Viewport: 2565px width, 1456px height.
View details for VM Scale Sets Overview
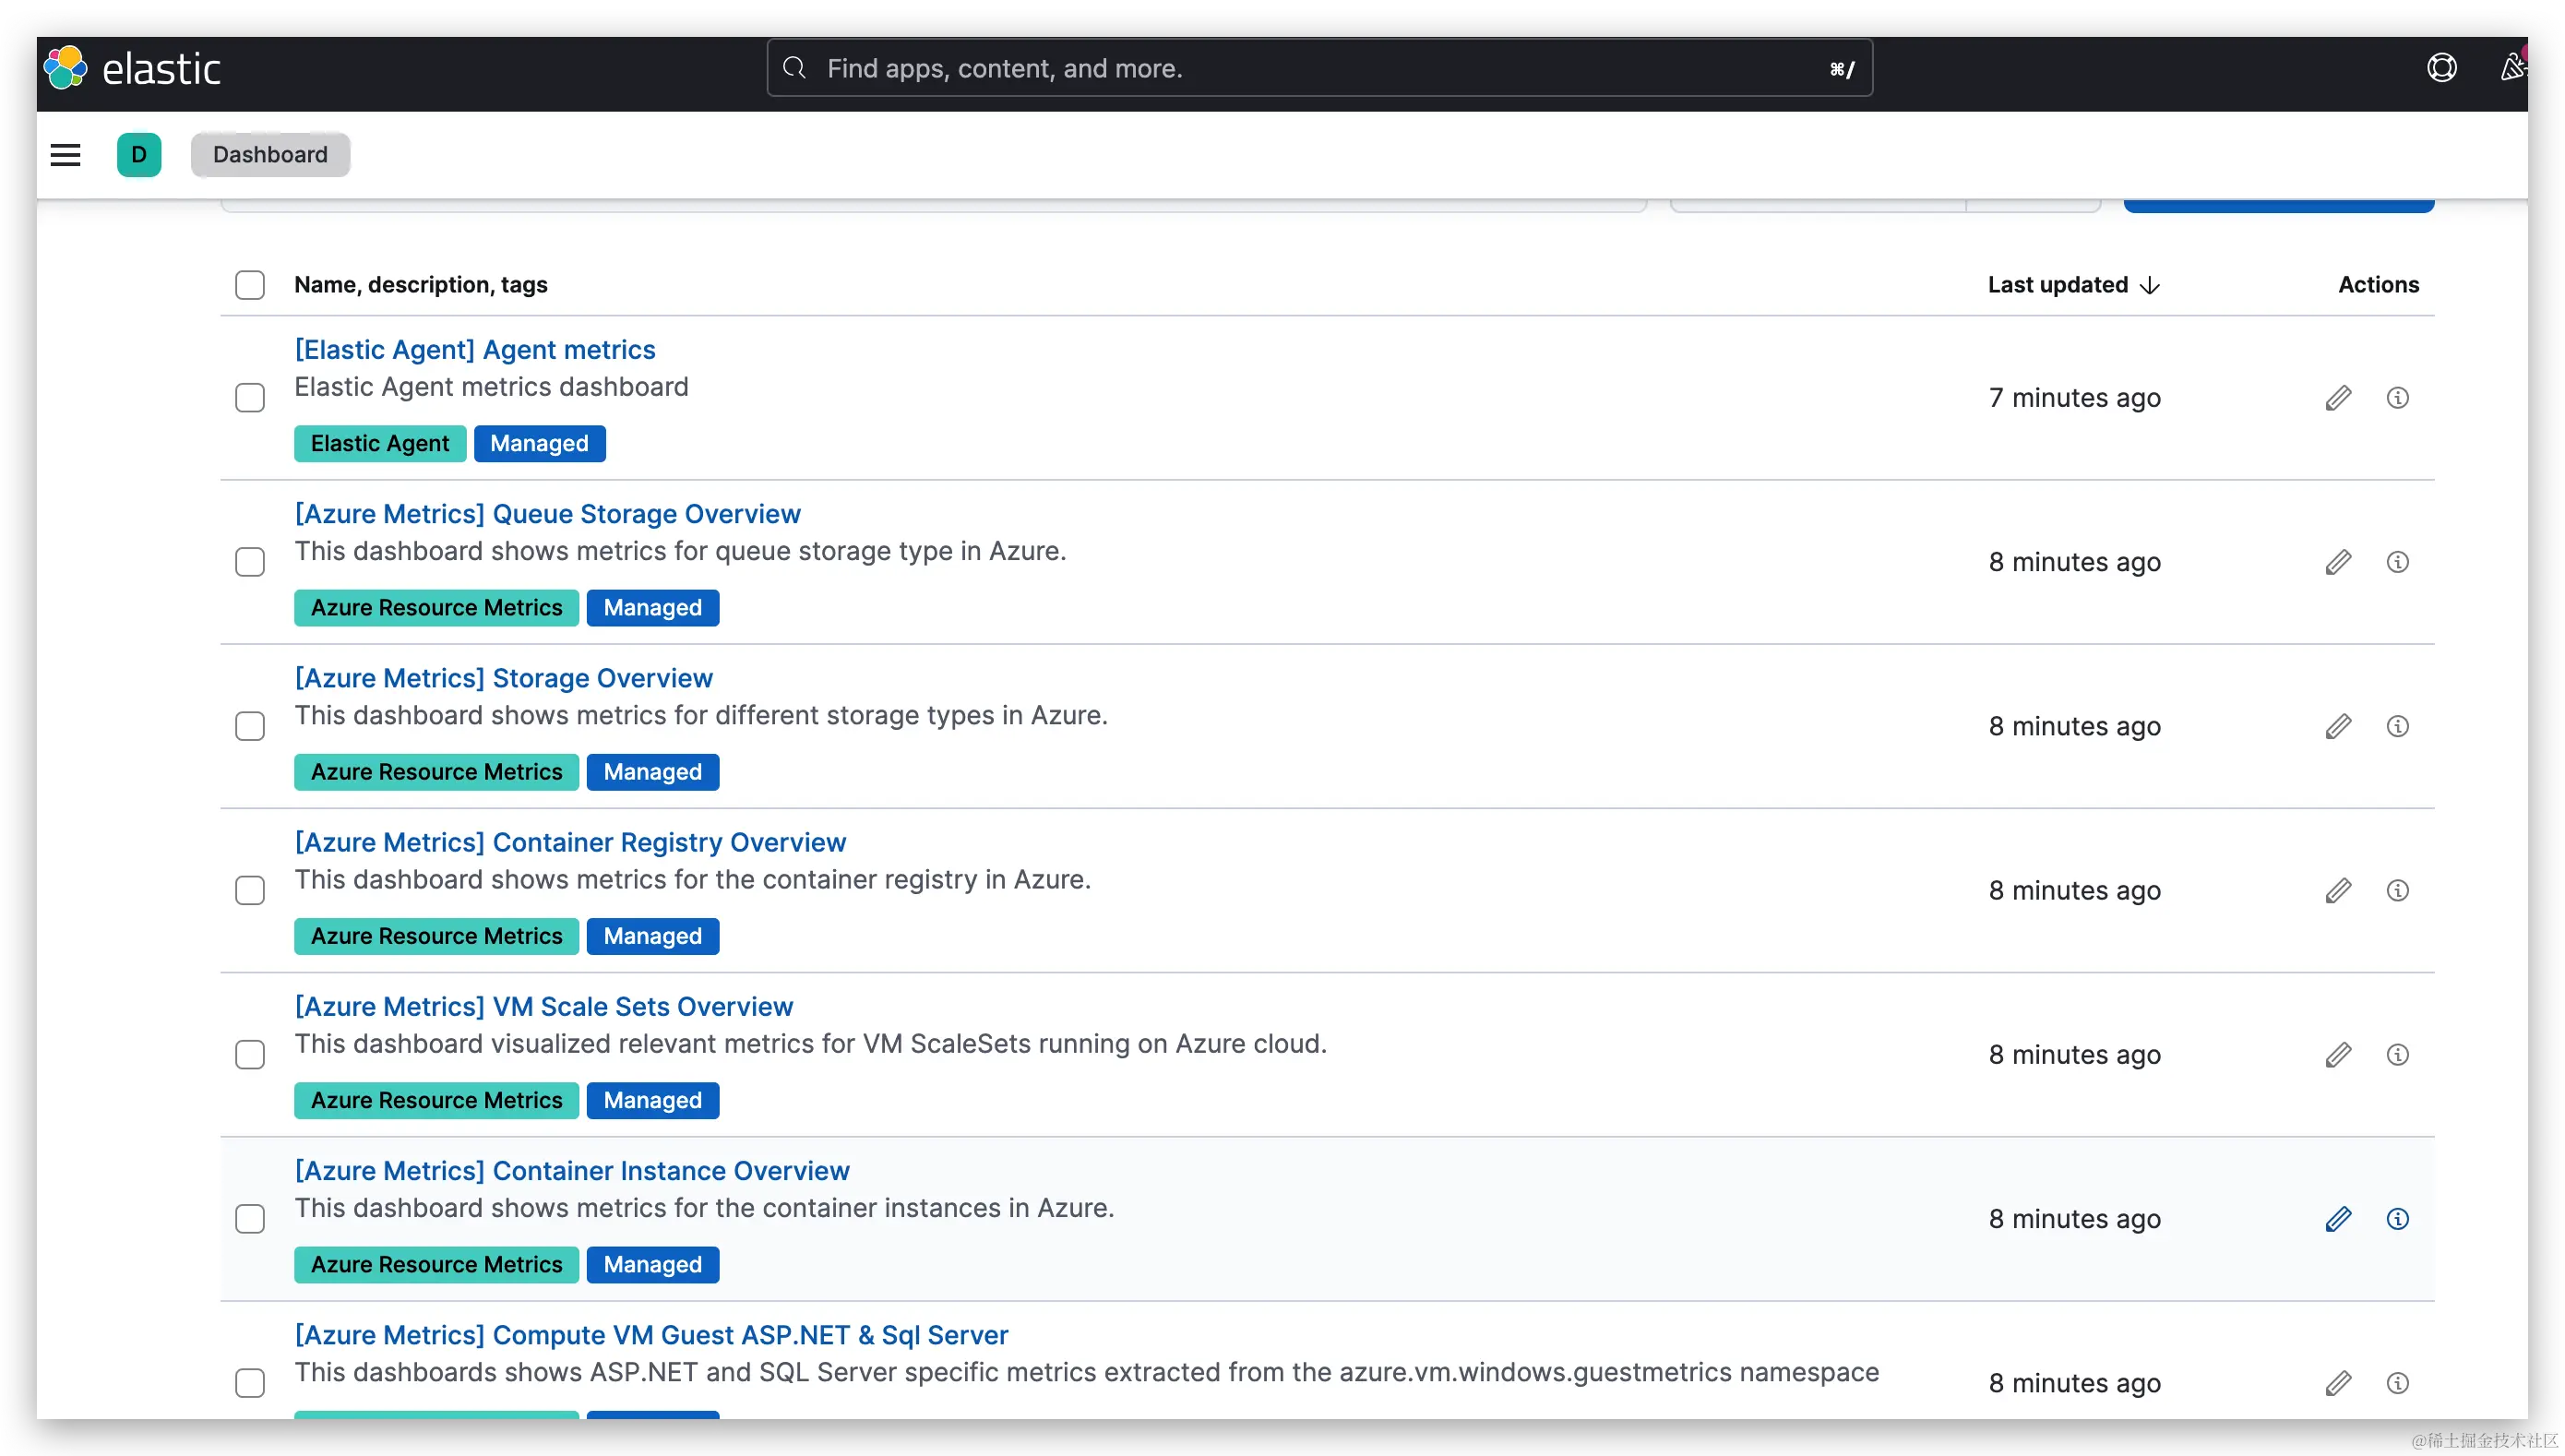click(x=2397, y=1055)
